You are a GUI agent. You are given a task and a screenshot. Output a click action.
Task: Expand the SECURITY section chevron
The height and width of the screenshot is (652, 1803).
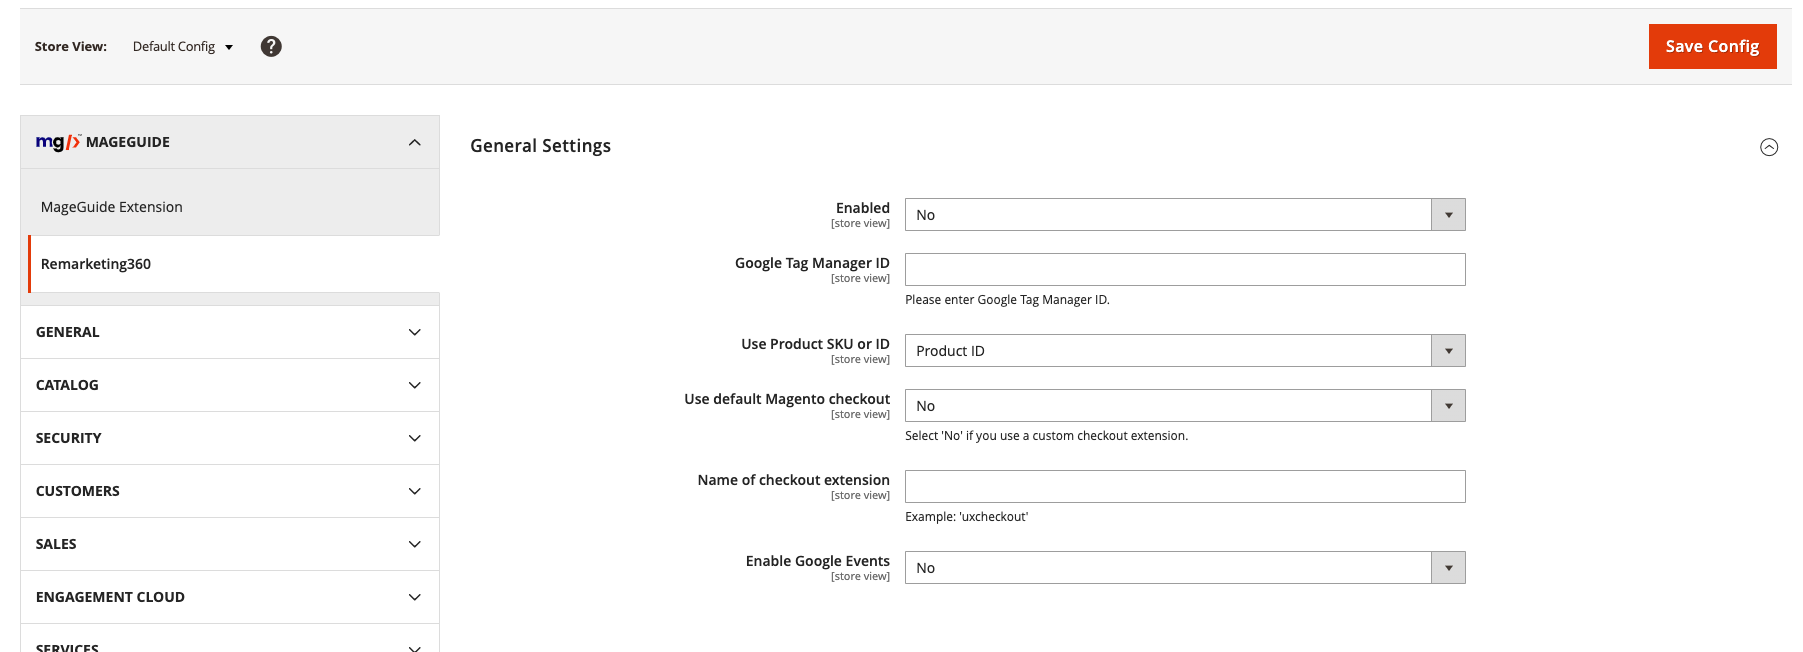(415, 438)
